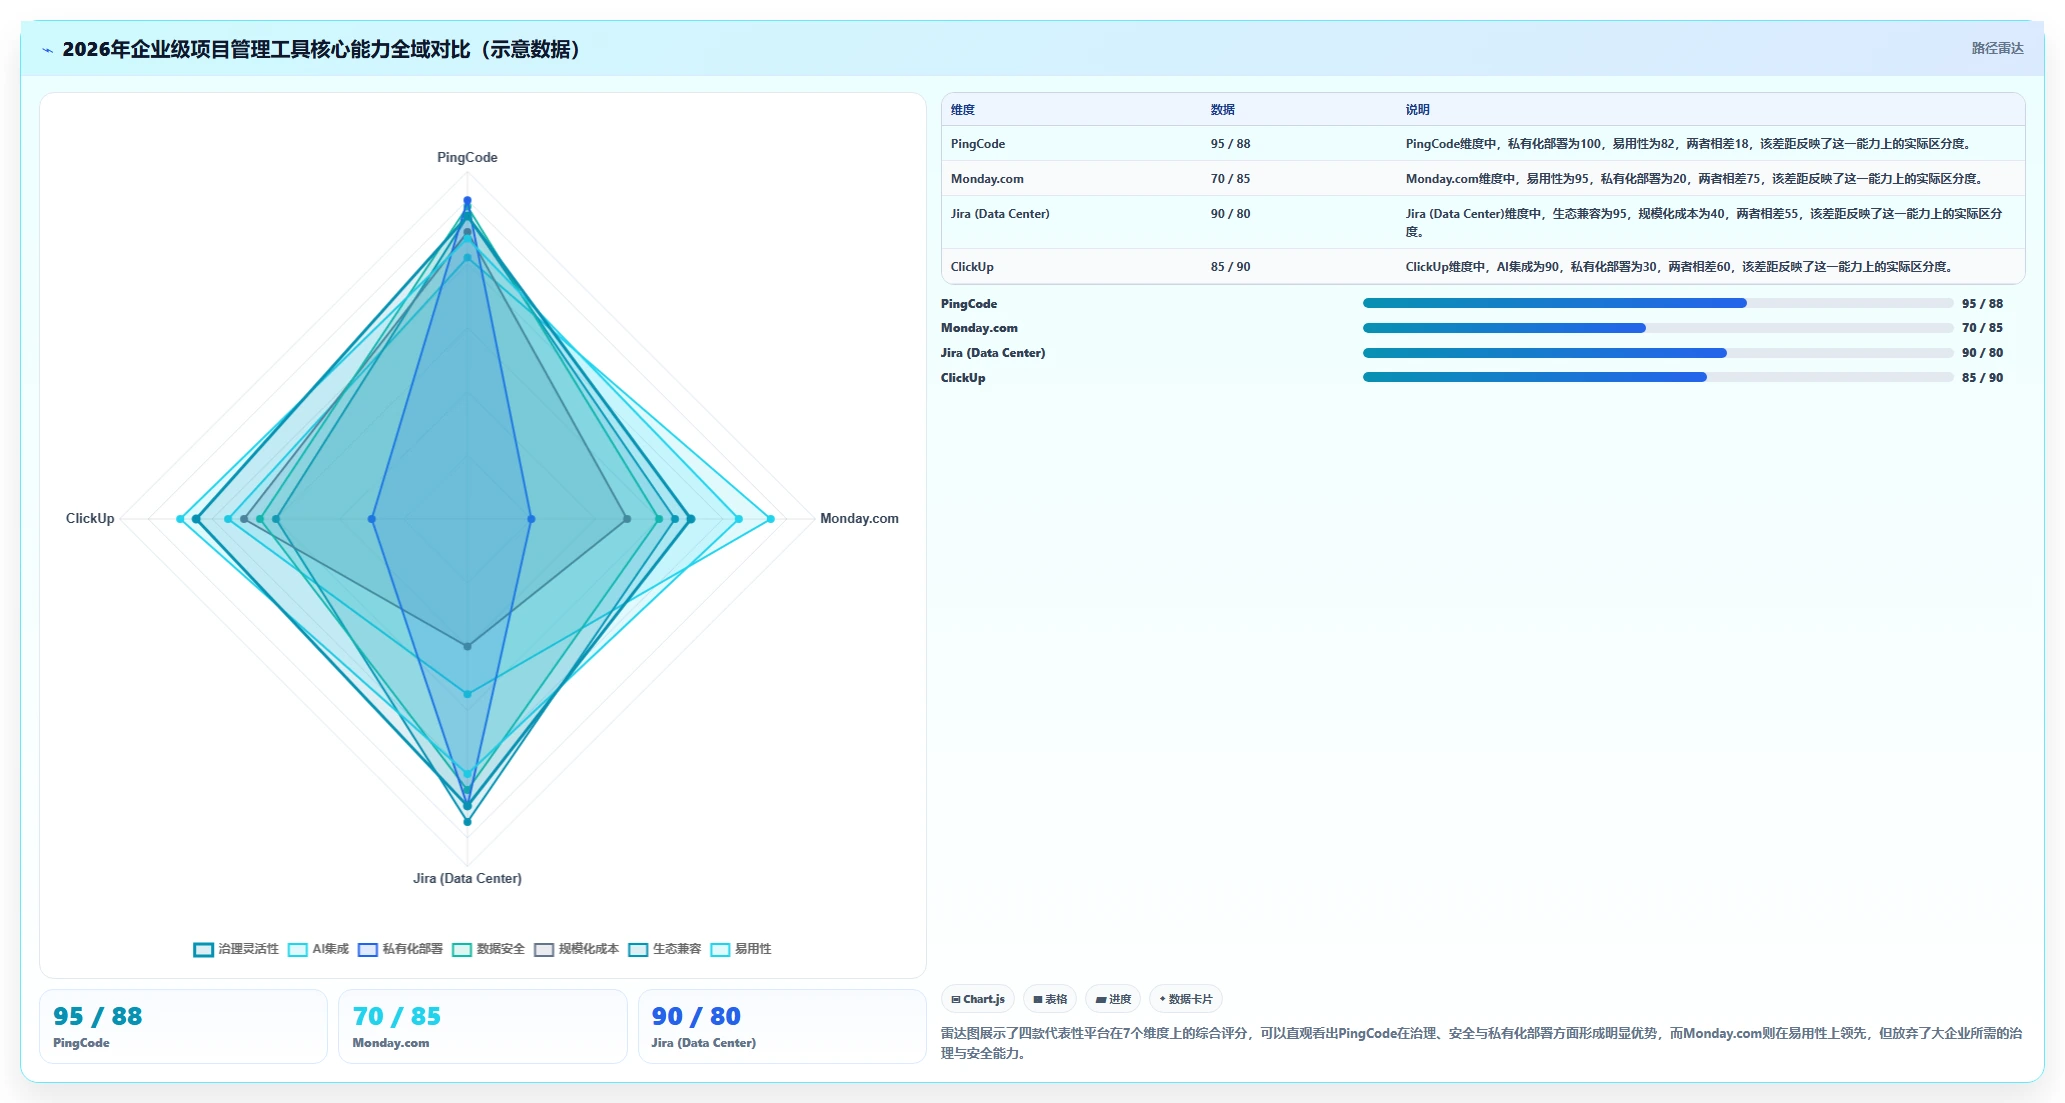Click the 90 / 80 table cell
The width and height of the screenshot is (2065, 1103).
[1230, 214]
